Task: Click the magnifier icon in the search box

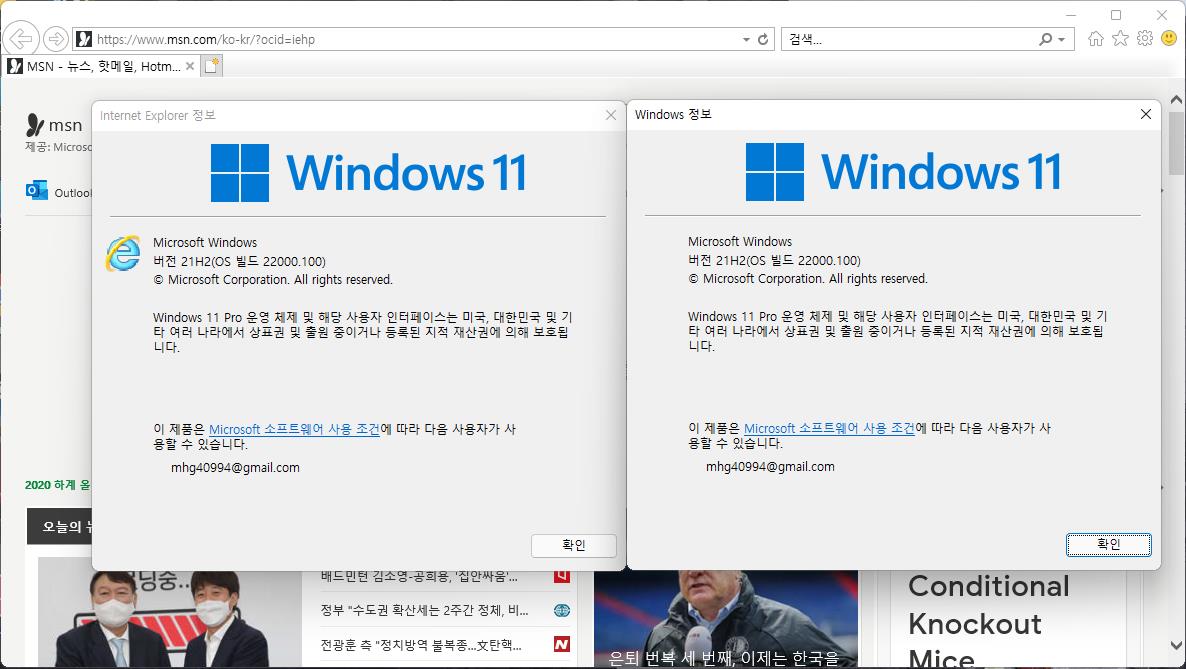Action: (x=1045, y=39)
